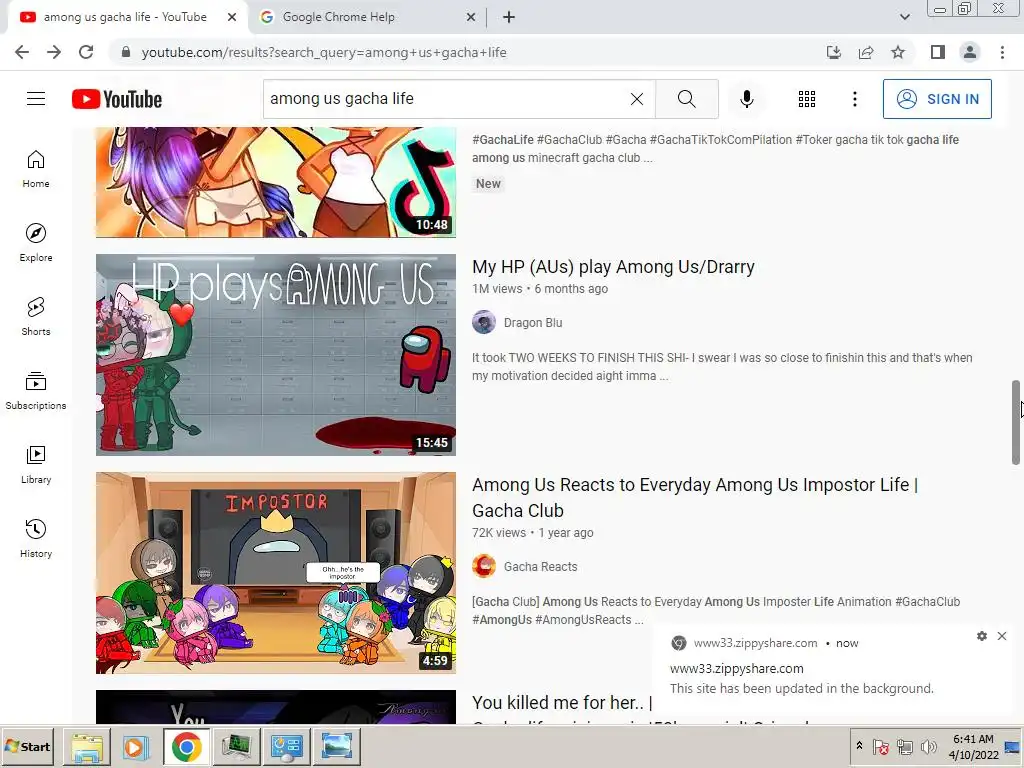
Task: Click the SIGN IN button
Action: (937, 99)
